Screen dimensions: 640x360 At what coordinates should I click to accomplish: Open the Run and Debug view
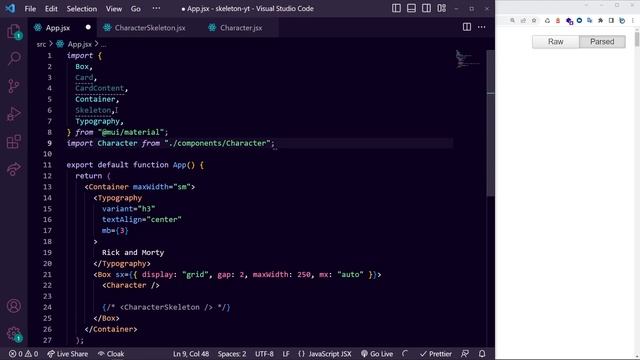tap(14, 113)
